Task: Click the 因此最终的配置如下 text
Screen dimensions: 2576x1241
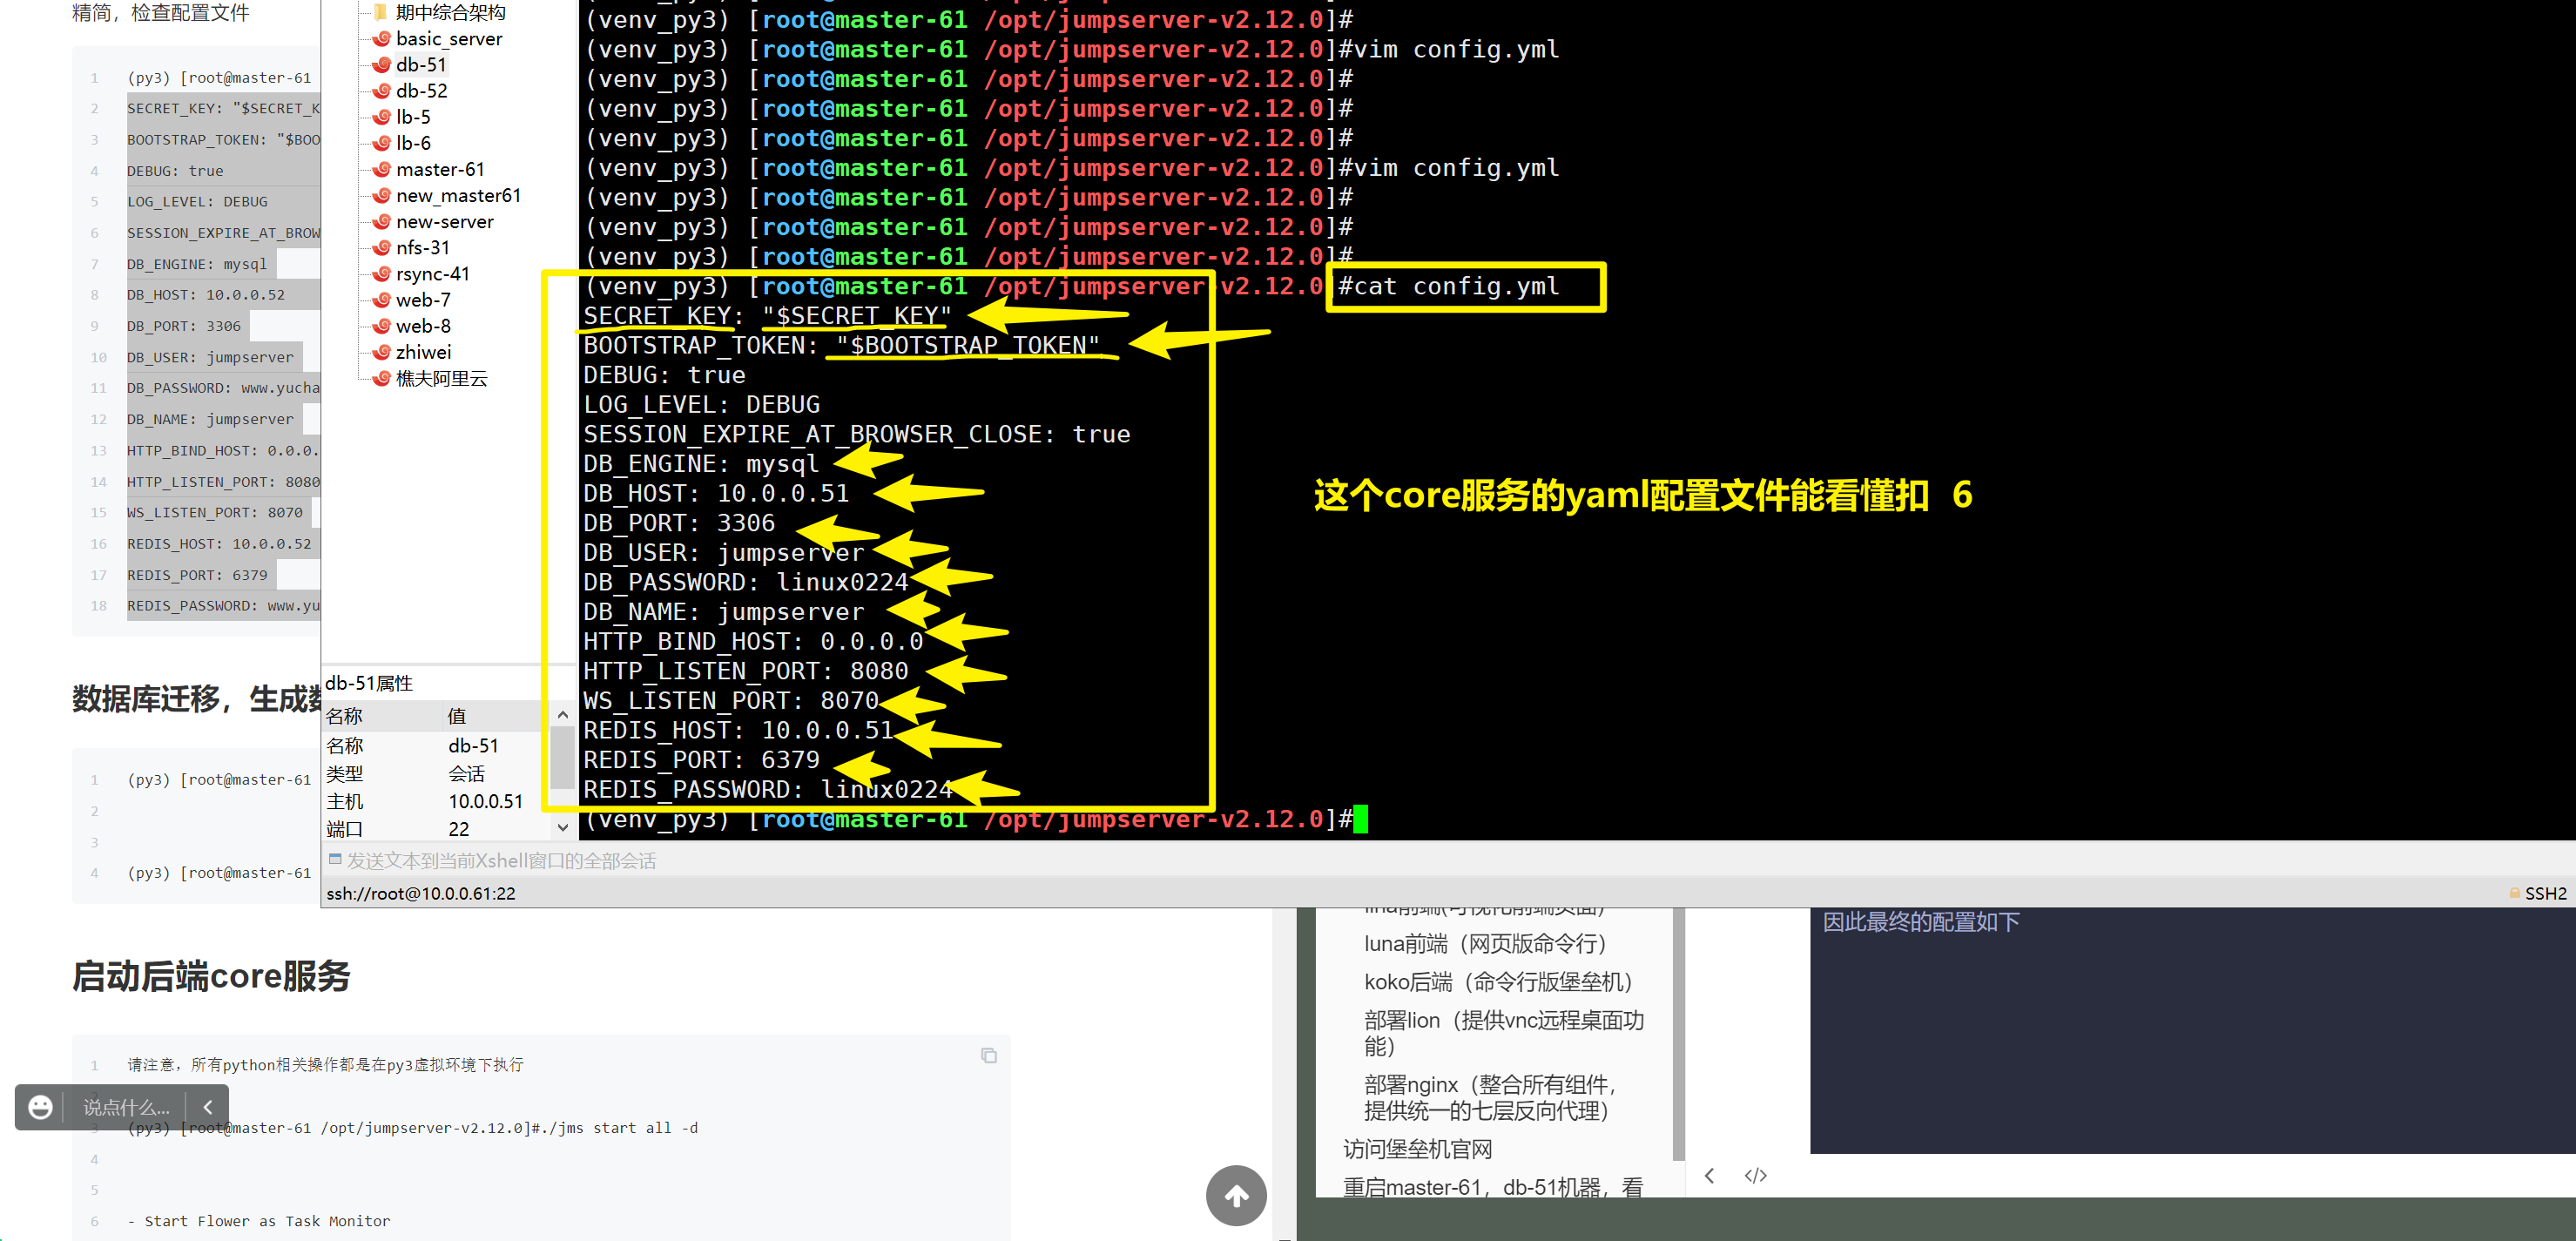Action: pyautogui.click(x=1920, y=922)
